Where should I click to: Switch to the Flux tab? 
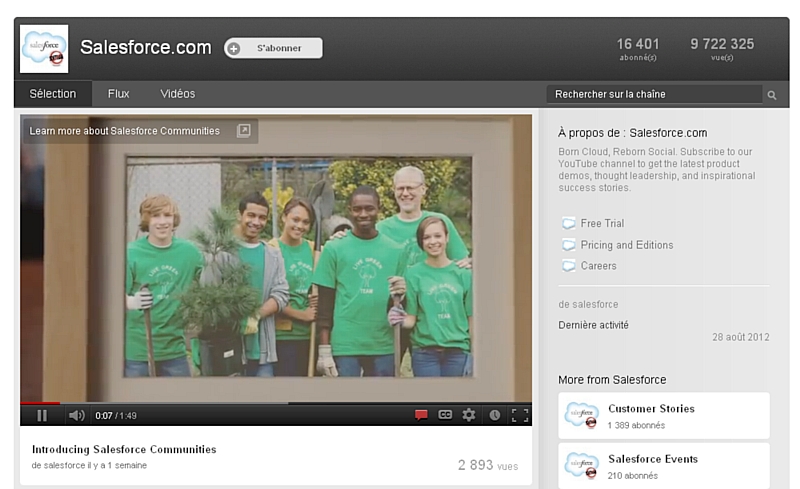pyautogui.click(x=118, y=94)
